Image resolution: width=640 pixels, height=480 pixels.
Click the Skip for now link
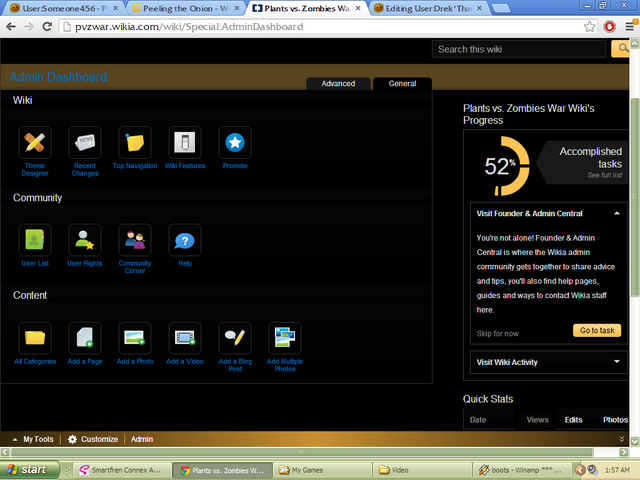click(498, 333)
